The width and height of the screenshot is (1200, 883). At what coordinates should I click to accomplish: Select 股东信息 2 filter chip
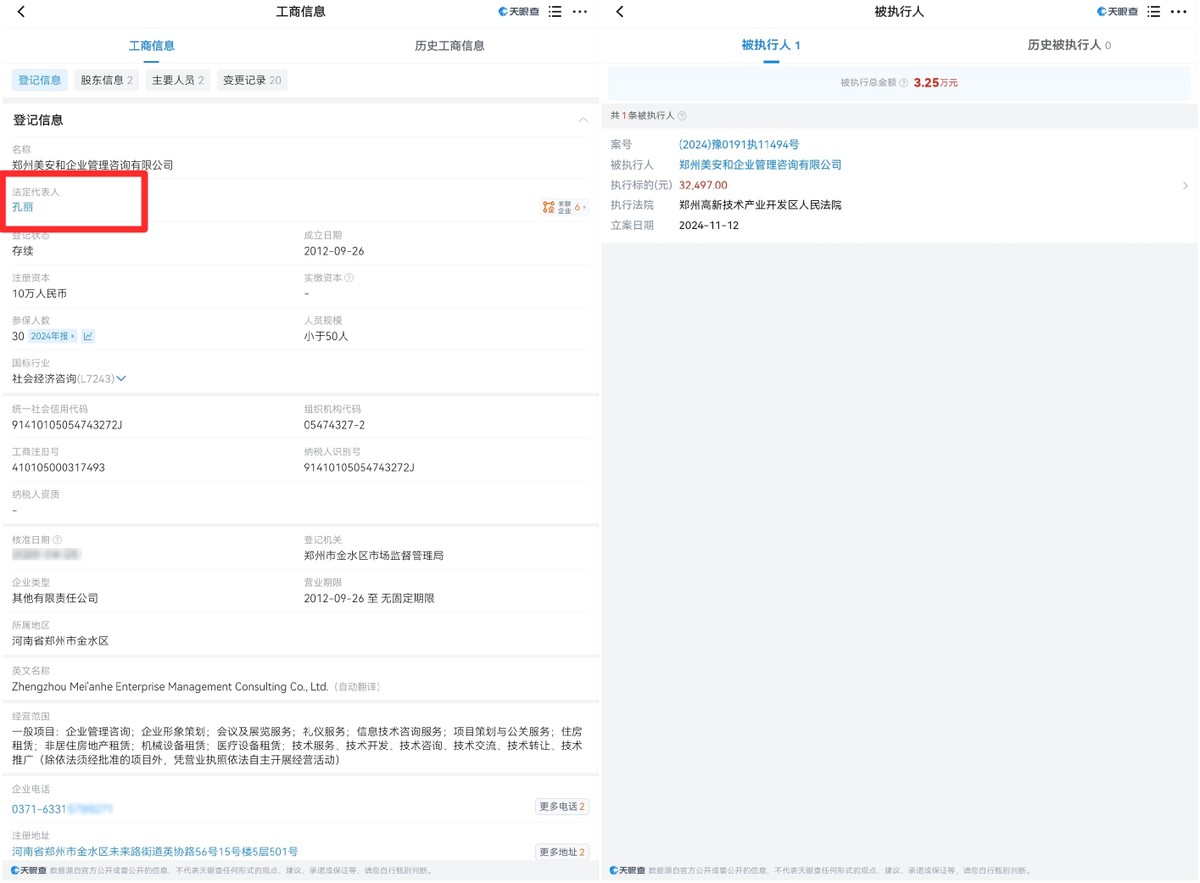pyautogui.click(x=106, y=80)
